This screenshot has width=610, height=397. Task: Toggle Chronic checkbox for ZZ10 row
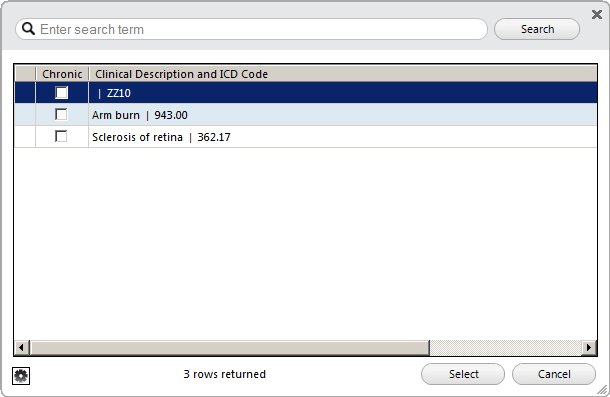pos(61,93)
